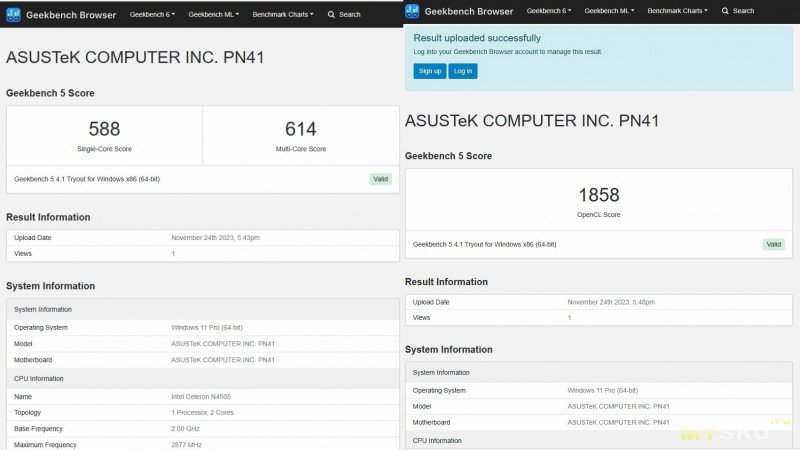
Task: Click the OpenCL Score label
Action: (598, 215)
